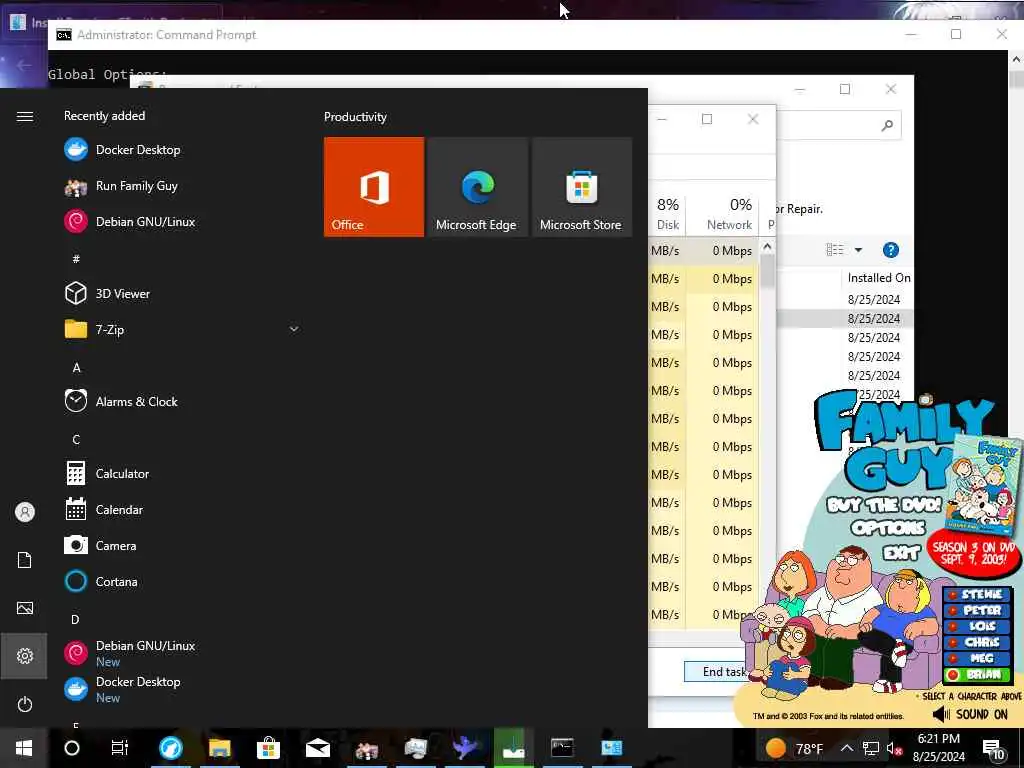This screenshot has width=1024, height=768.
Task: Open notification center with 10 badge
Action: [993, 749]
